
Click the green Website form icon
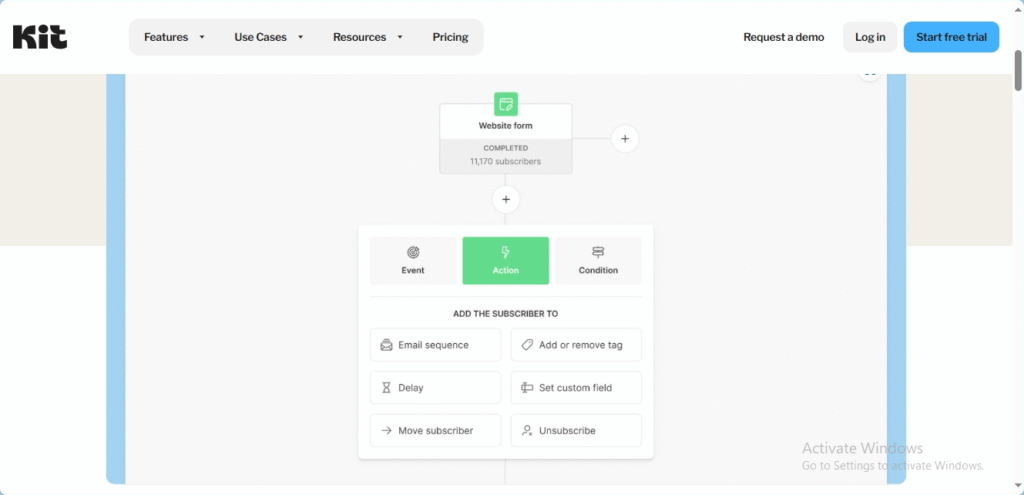pyautogui.click(x=505, y=104)
